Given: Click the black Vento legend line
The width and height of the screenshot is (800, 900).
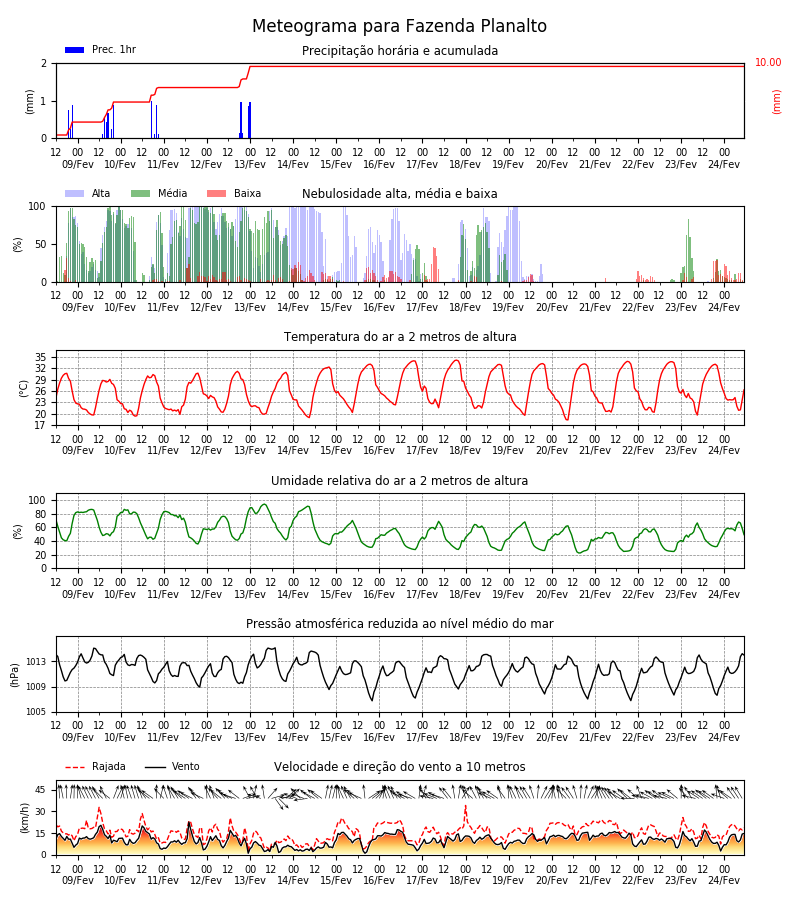Looking at the screenshot, I should (x=155, y=767).
